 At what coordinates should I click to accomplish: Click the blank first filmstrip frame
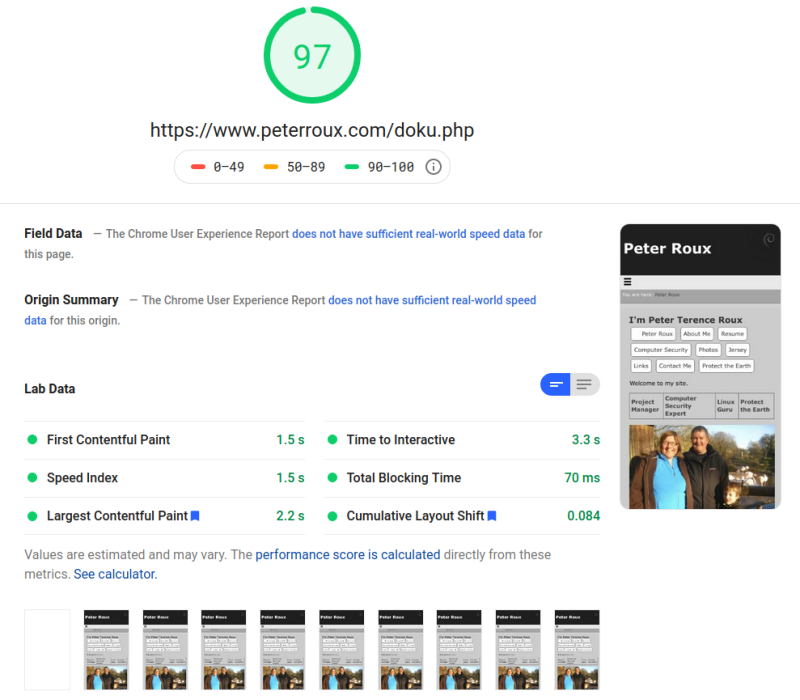pos(47,649)
